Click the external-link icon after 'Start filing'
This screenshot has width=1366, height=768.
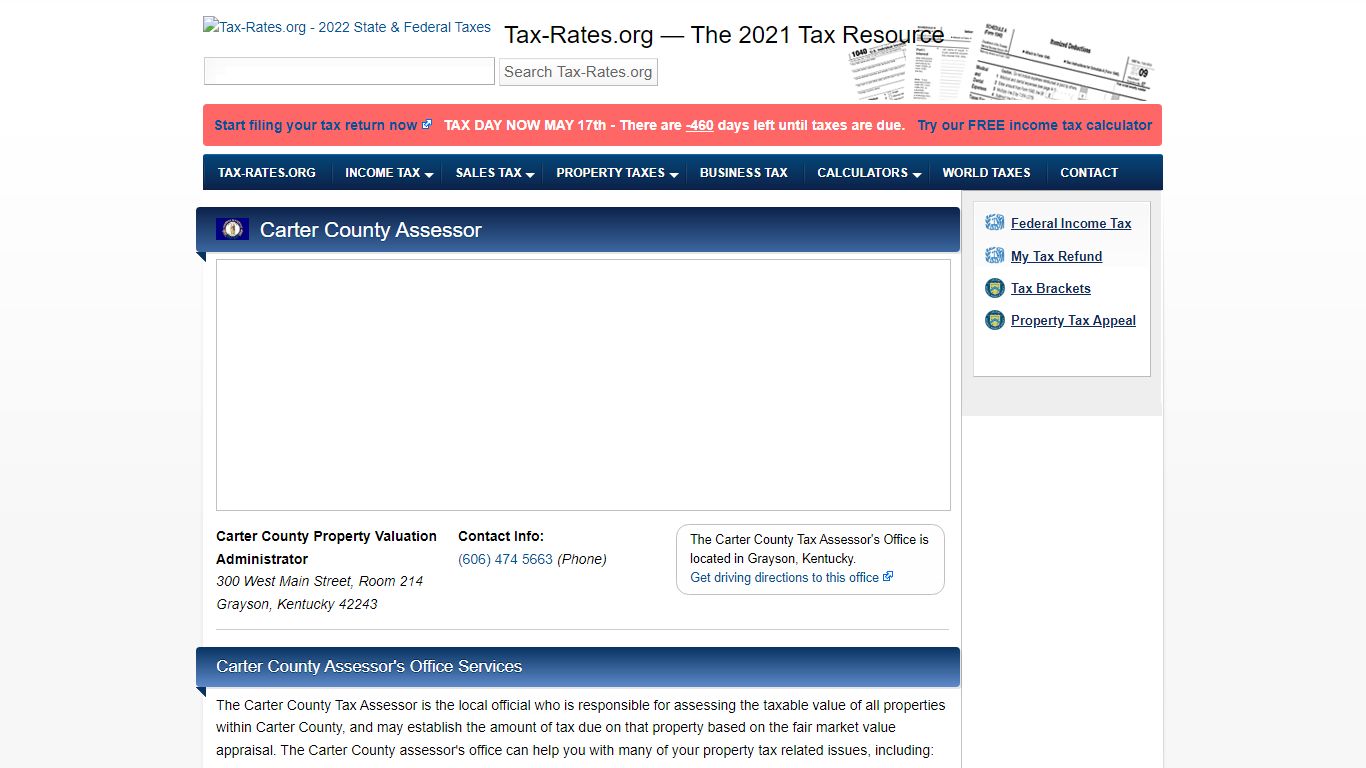[427, 125]
